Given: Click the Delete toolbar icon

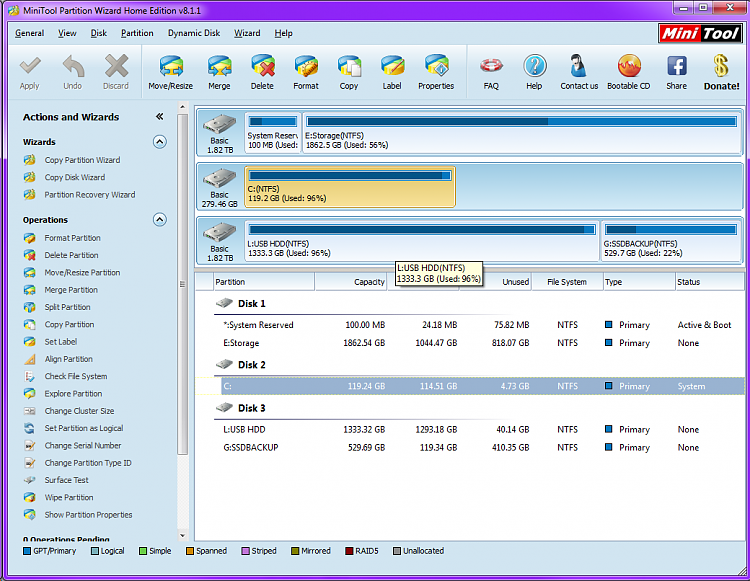Looking at the screenshot, I should [263, 66].
